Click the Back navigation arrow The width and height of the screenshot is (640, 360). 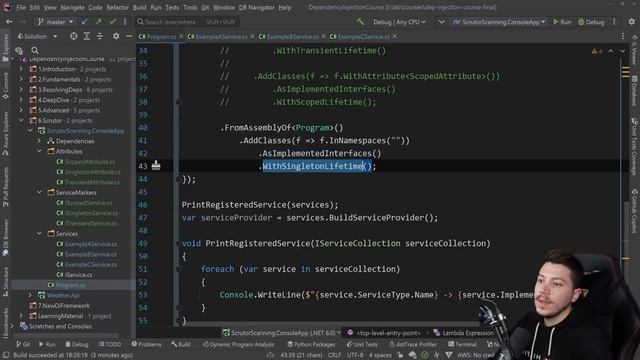click(x=9, y=21)
